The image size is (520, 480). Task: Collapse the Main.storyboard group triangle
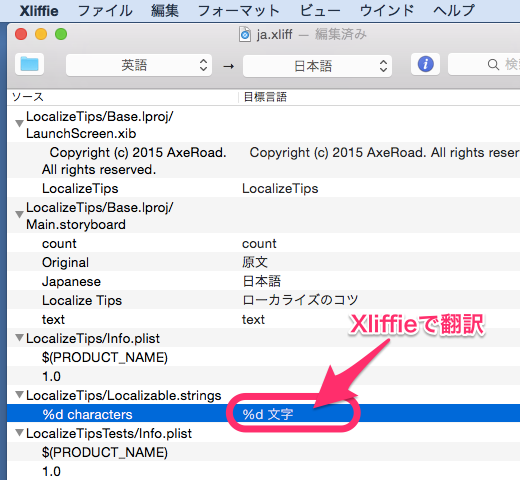click(x=19, y=215)
